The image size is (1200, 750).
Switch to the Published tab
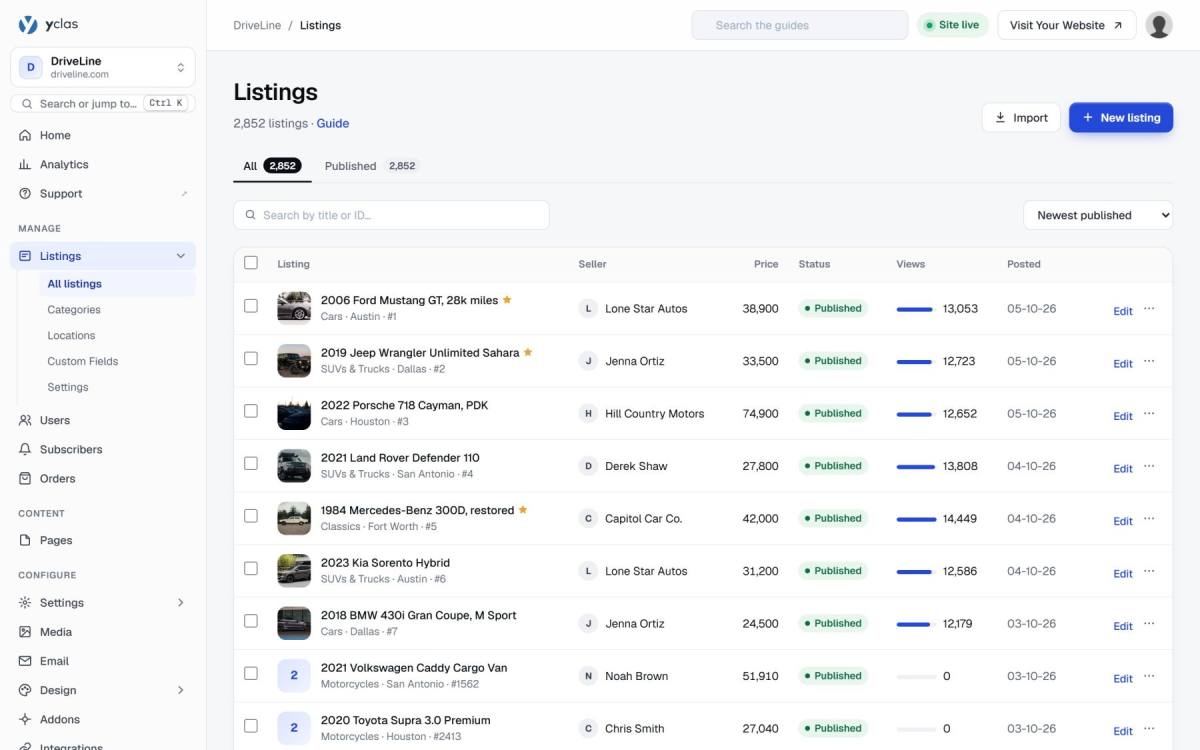pyautogui.click(x=370, y=166)
